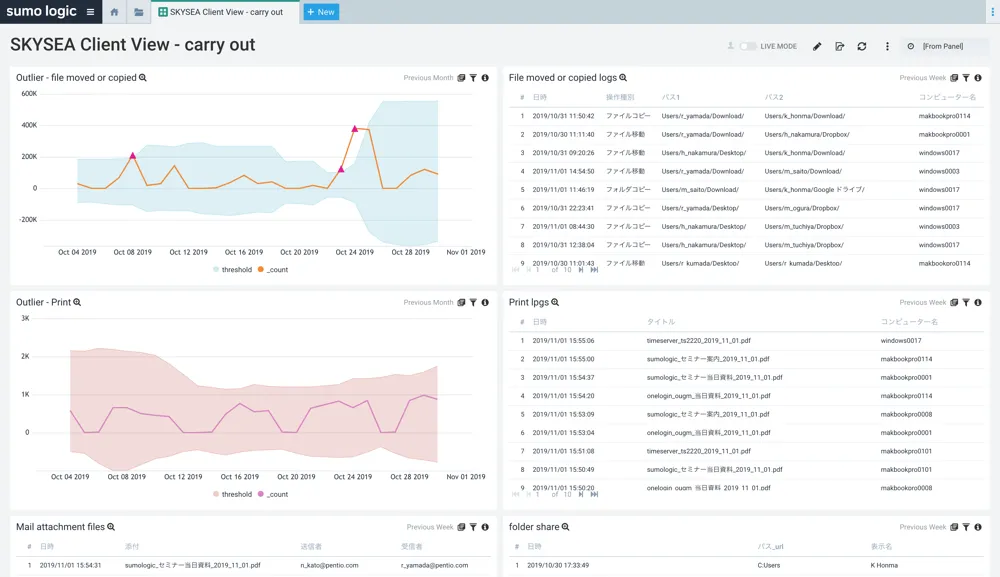This screenshot has height=577, width=1000.
Task: Select the n_kato@pentio.com sender cell
Action: [329, 565]
